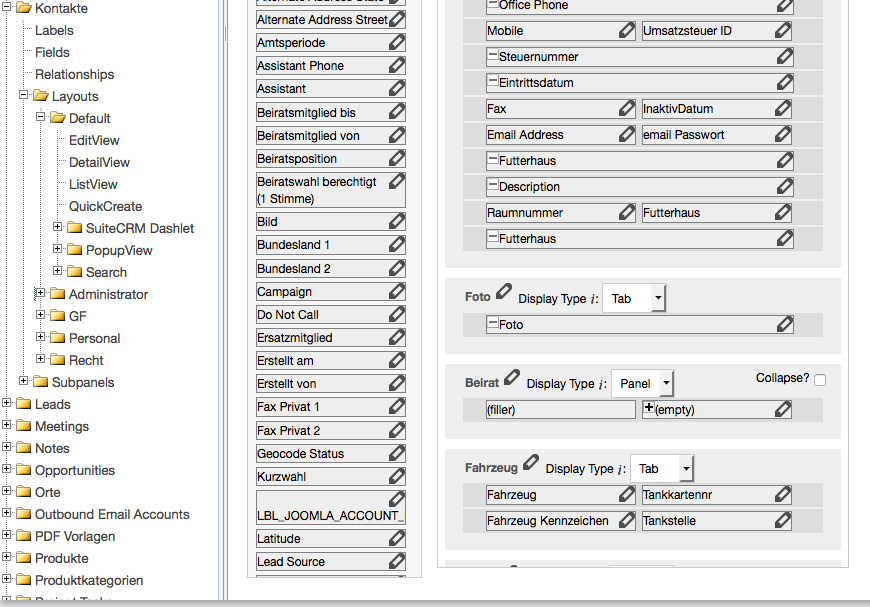
Task: Click pencil icon on Fax Privat 1
Action: 397,406
